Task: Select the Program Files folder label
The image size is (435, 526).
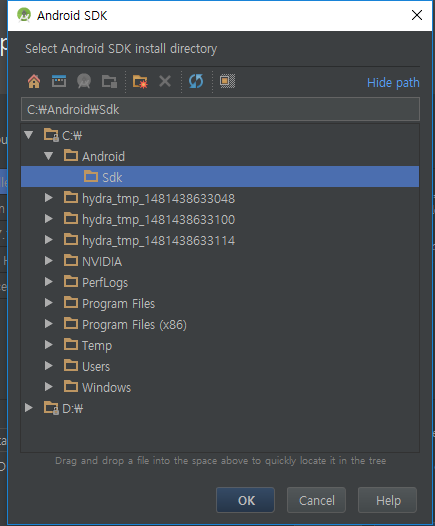Action: tap(118, 304)
